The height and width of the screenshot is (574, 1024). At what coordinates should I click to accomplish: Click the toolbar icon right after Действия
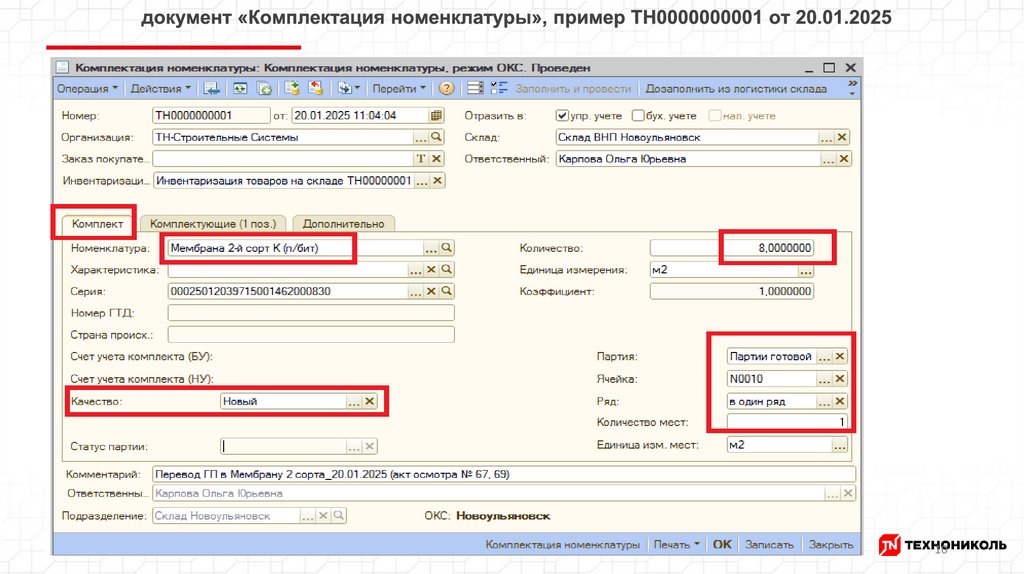[x=211, y=88]
